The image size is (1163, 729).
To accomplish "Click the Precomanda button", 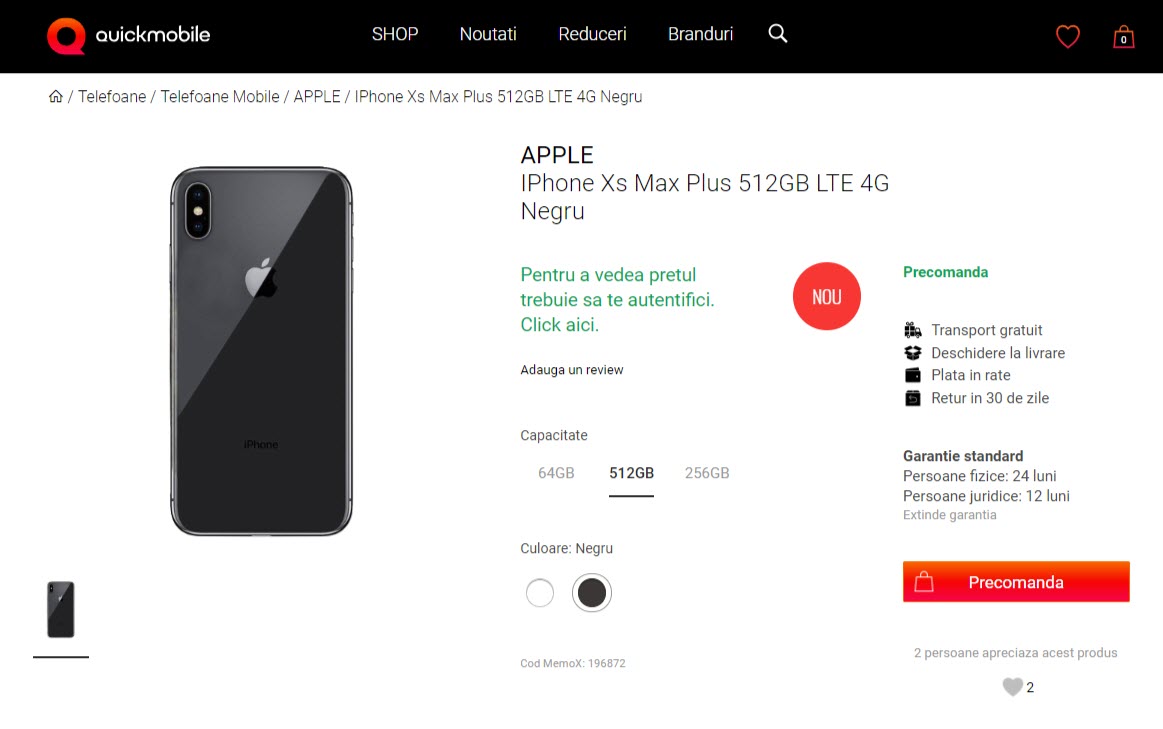I will [1015, 582].
